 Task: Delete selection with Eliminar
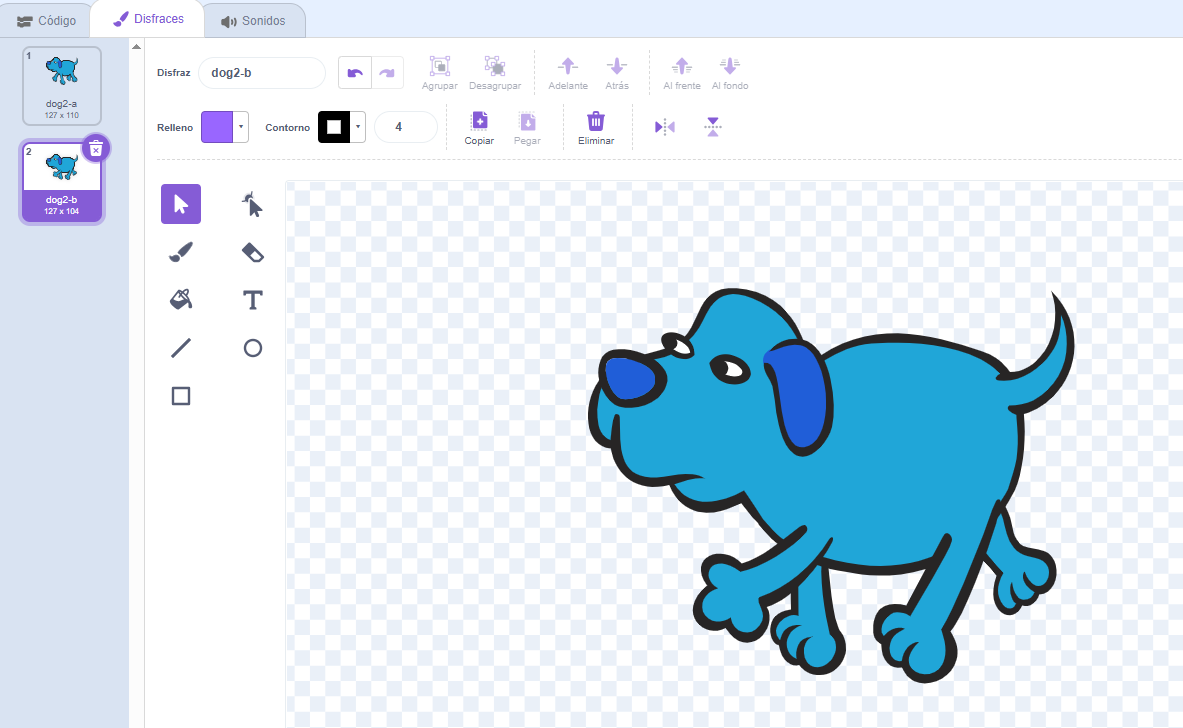point(596,127)
